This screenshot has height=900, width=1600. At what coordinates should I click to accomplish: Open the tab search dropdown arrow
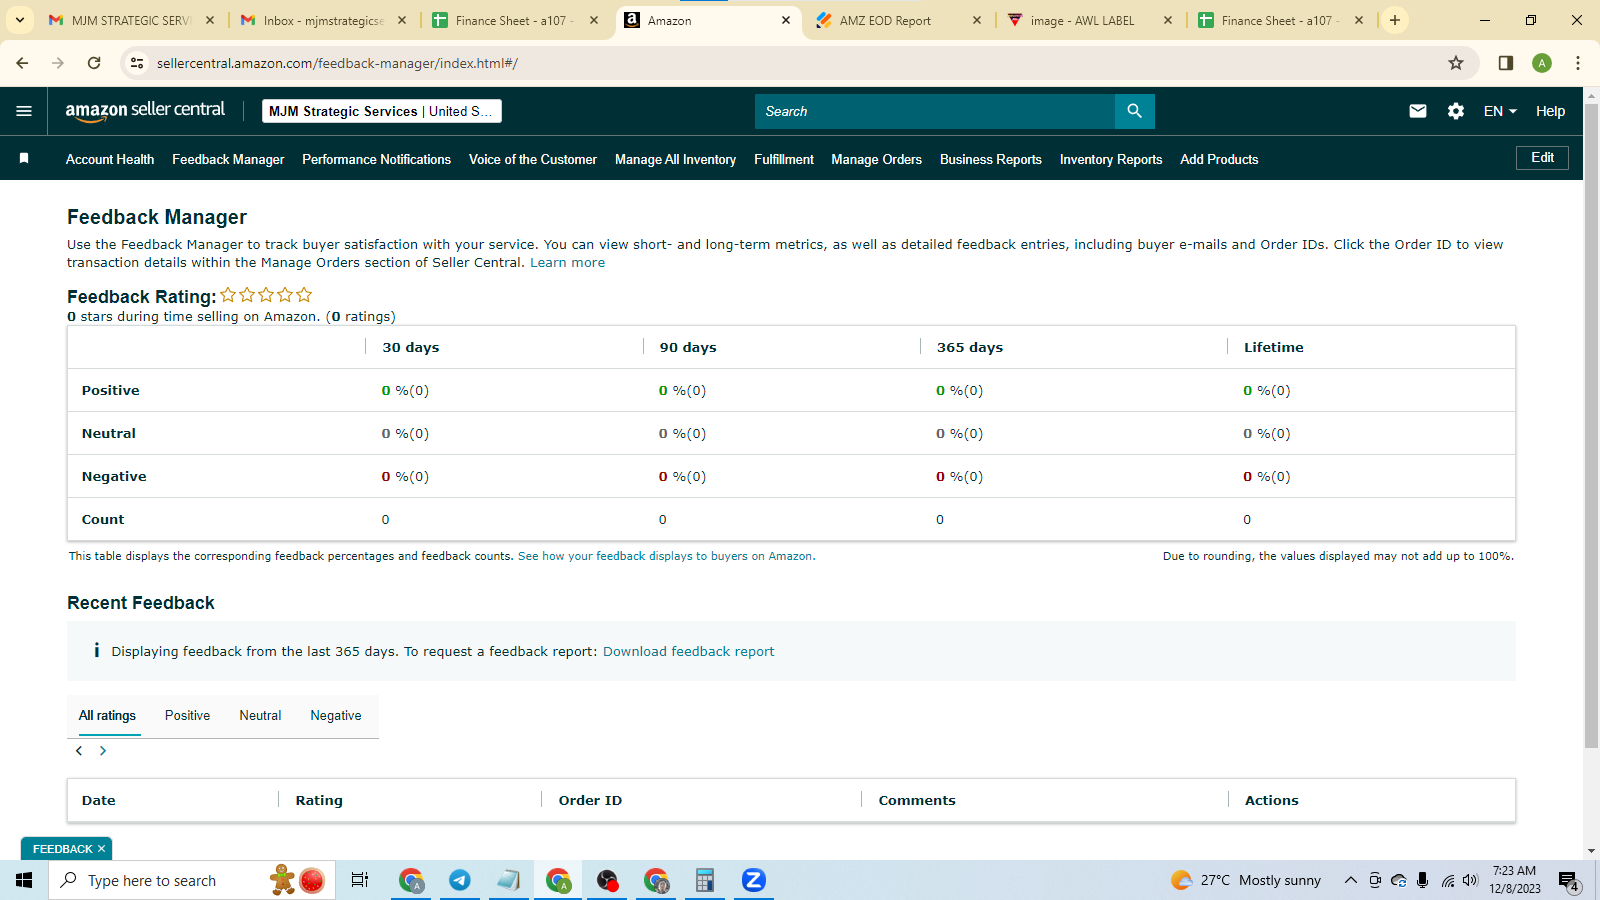[19, 20]
